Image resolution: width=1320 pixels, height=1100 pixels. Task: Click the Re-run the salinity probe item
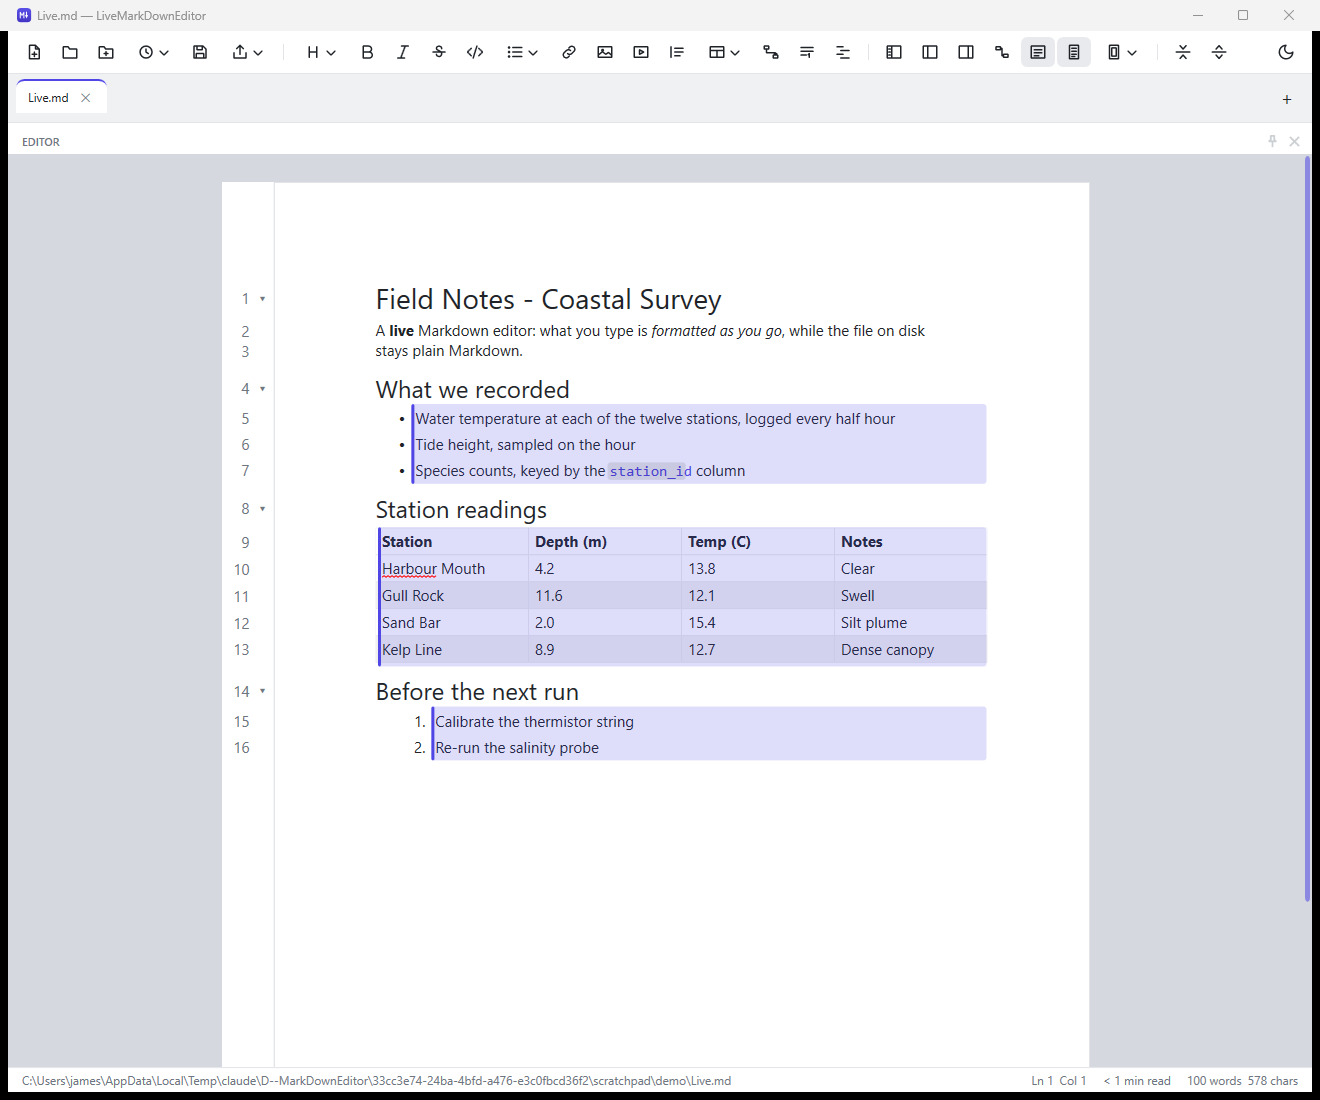(517, 748)
